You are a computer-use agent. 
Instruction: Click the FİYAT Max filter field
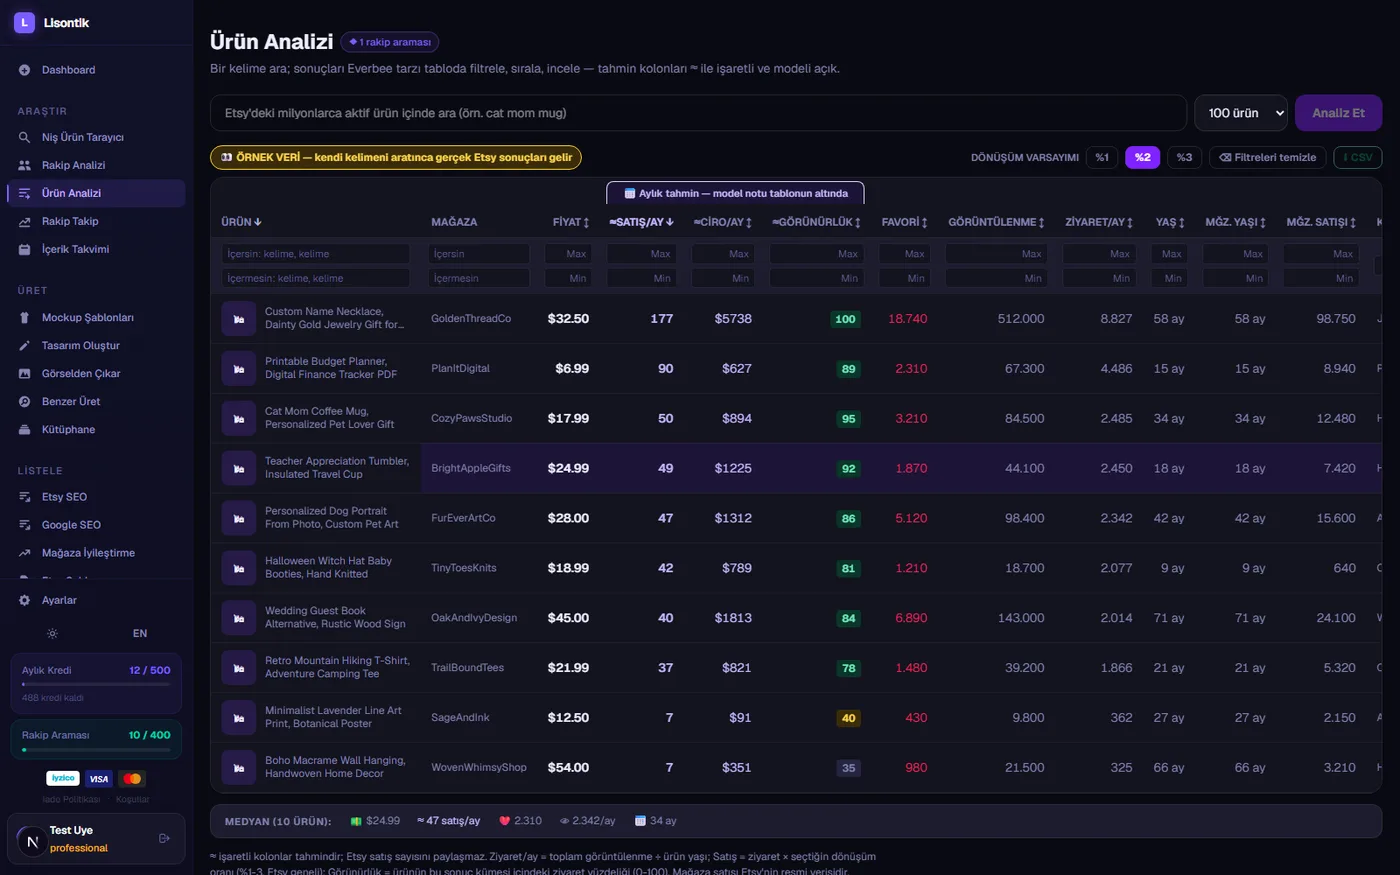click(x=568, y=254)
